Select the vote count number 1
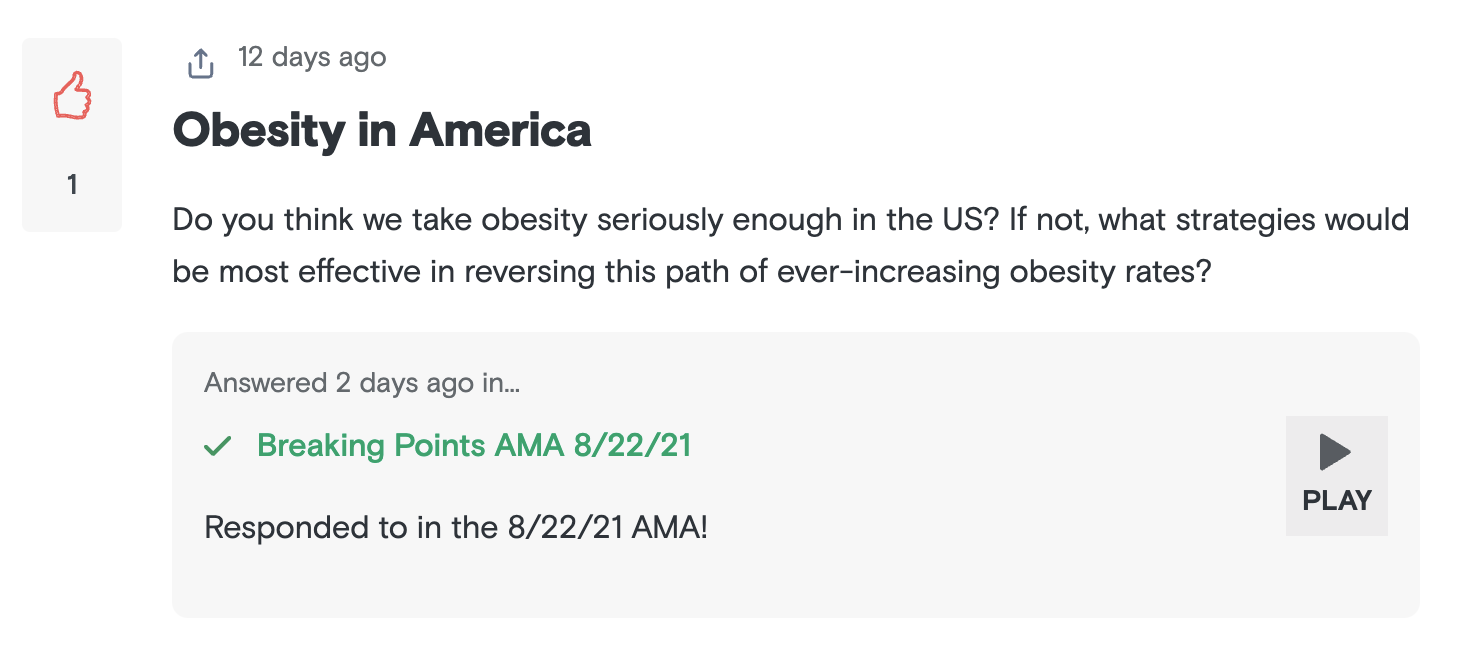 [x=72, y=185]
